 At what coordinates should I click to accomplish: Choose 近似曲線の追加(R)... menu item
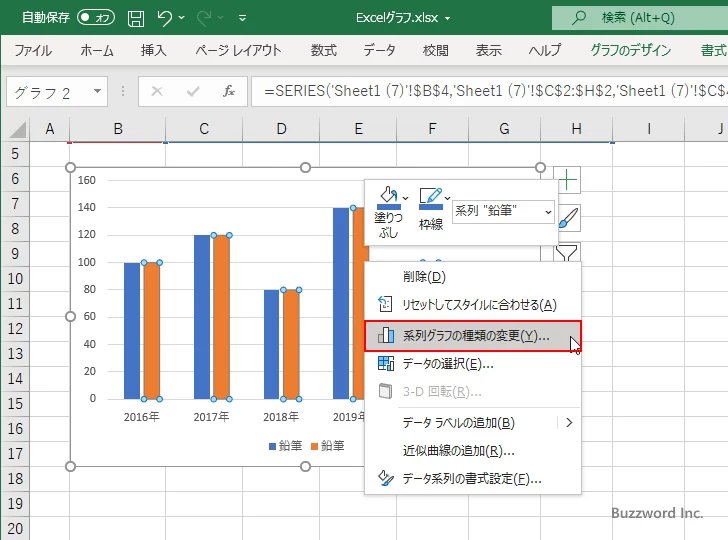[x=473, y=451]
